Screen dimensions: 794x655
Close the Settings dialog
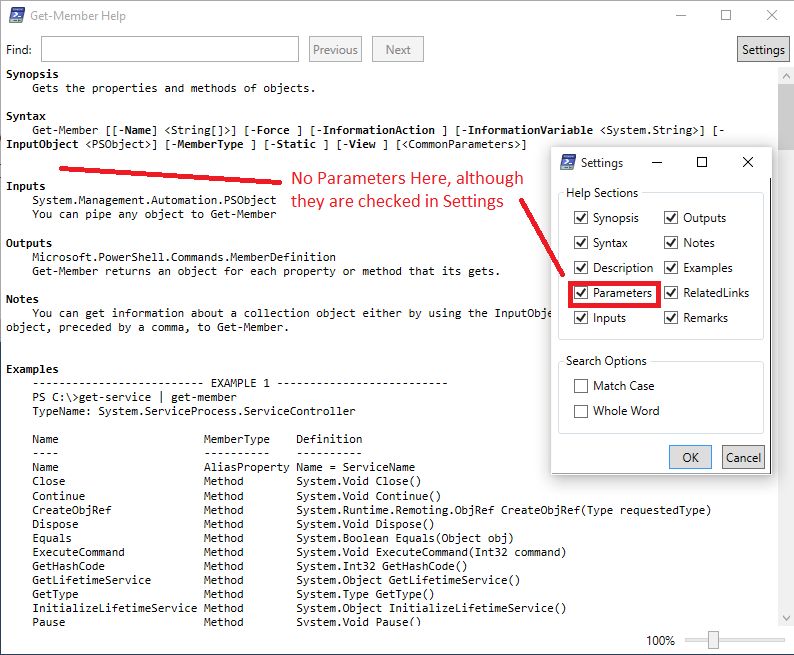tap(747, 162)
